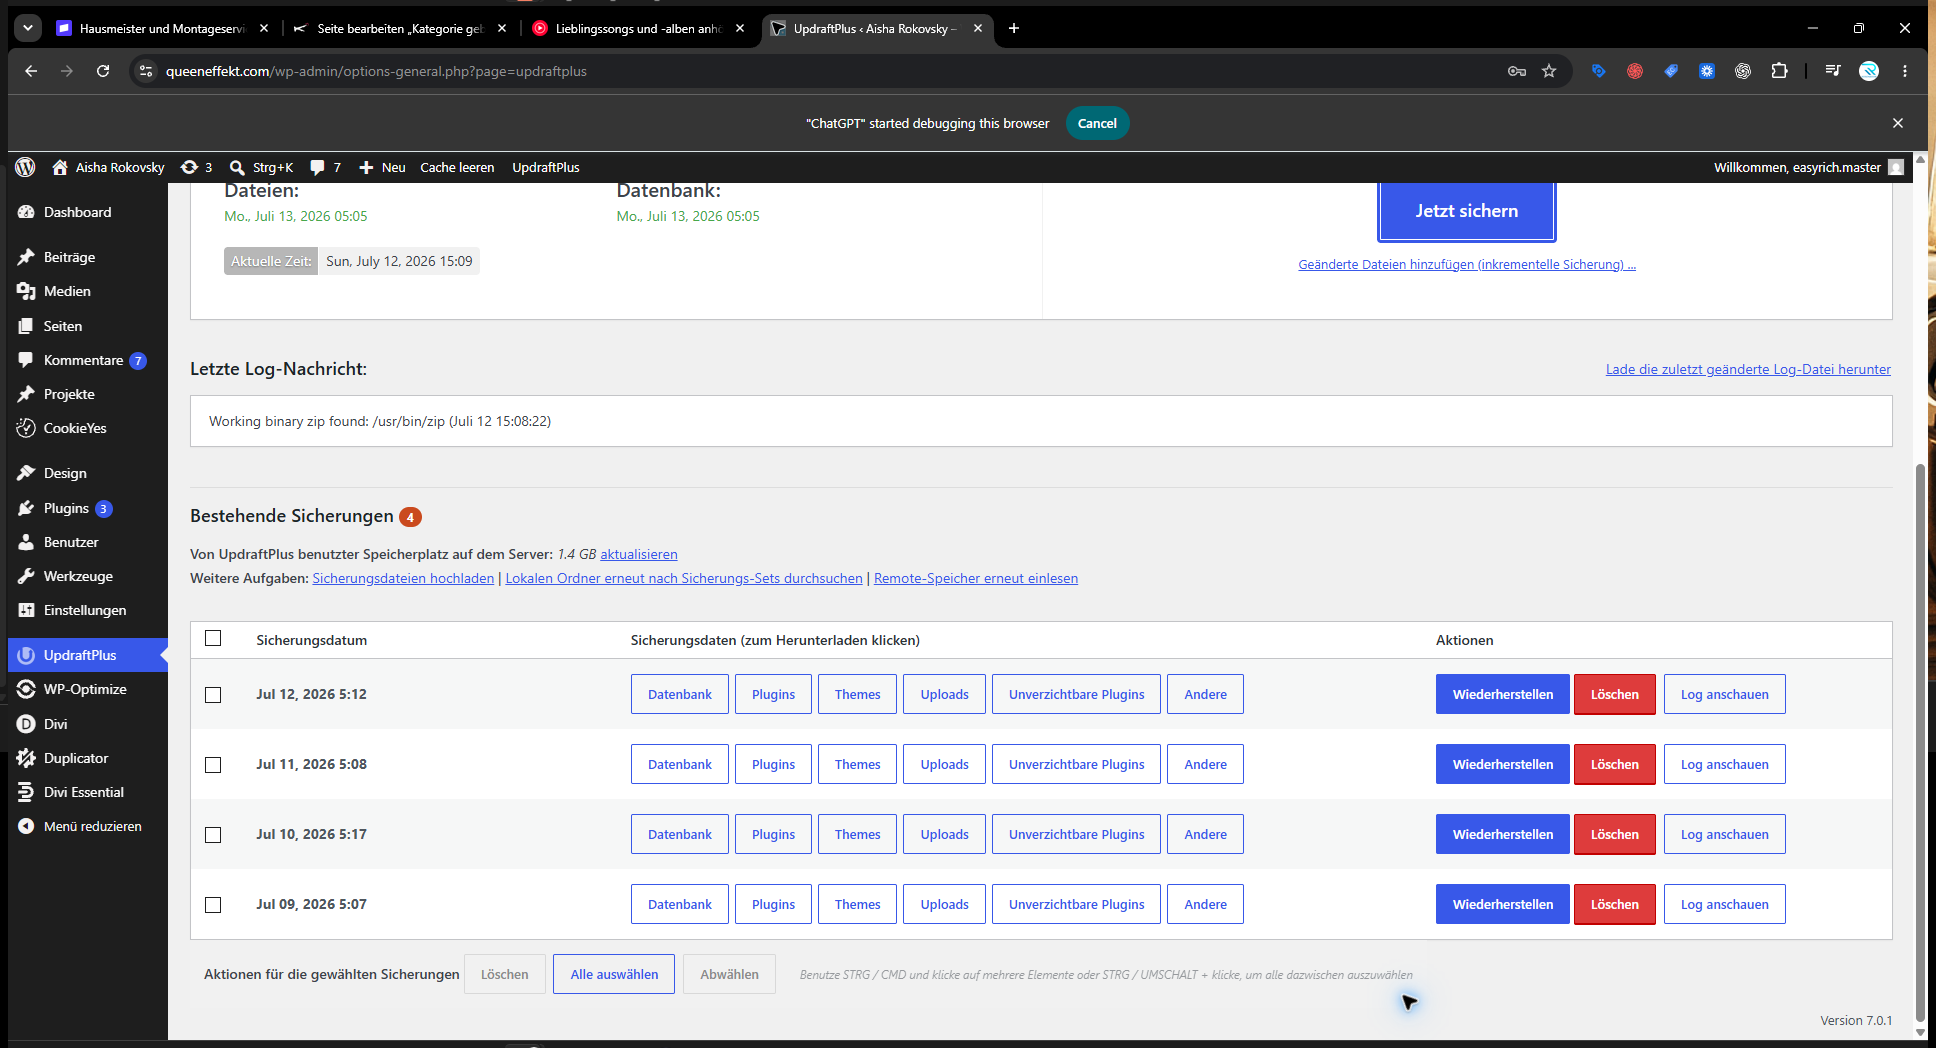
Task: Click Alle auswählen button
Action: [614, 974]
